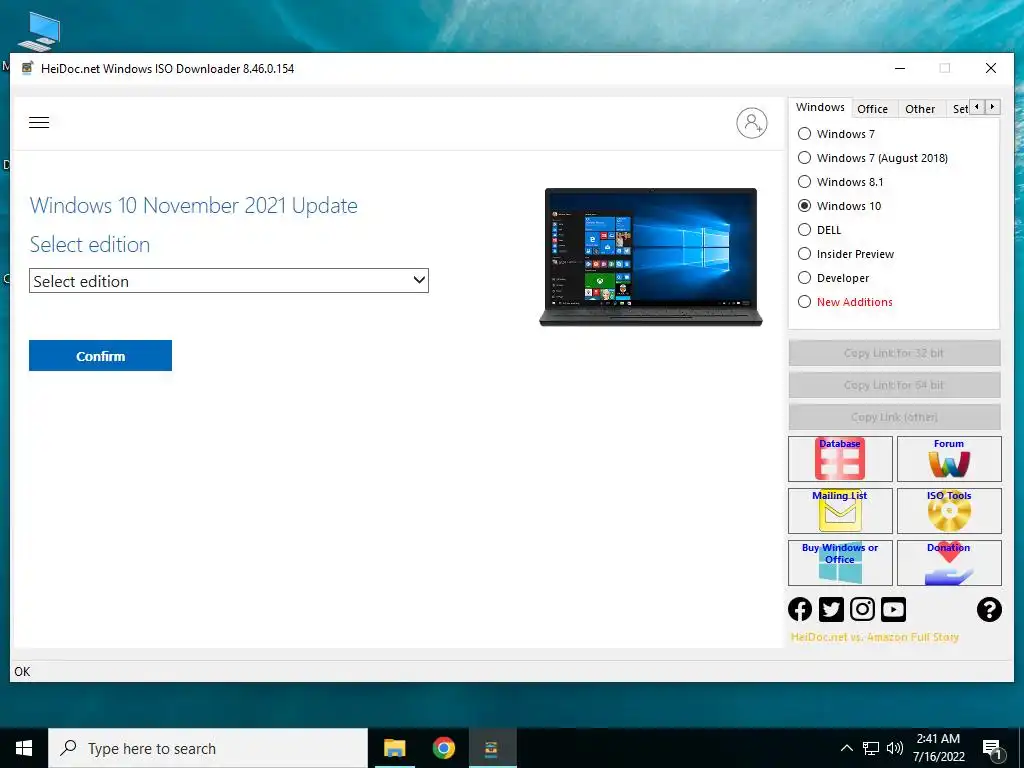Open HeiDoc.net vs. Amazon Full Story link

coord(874,637)
